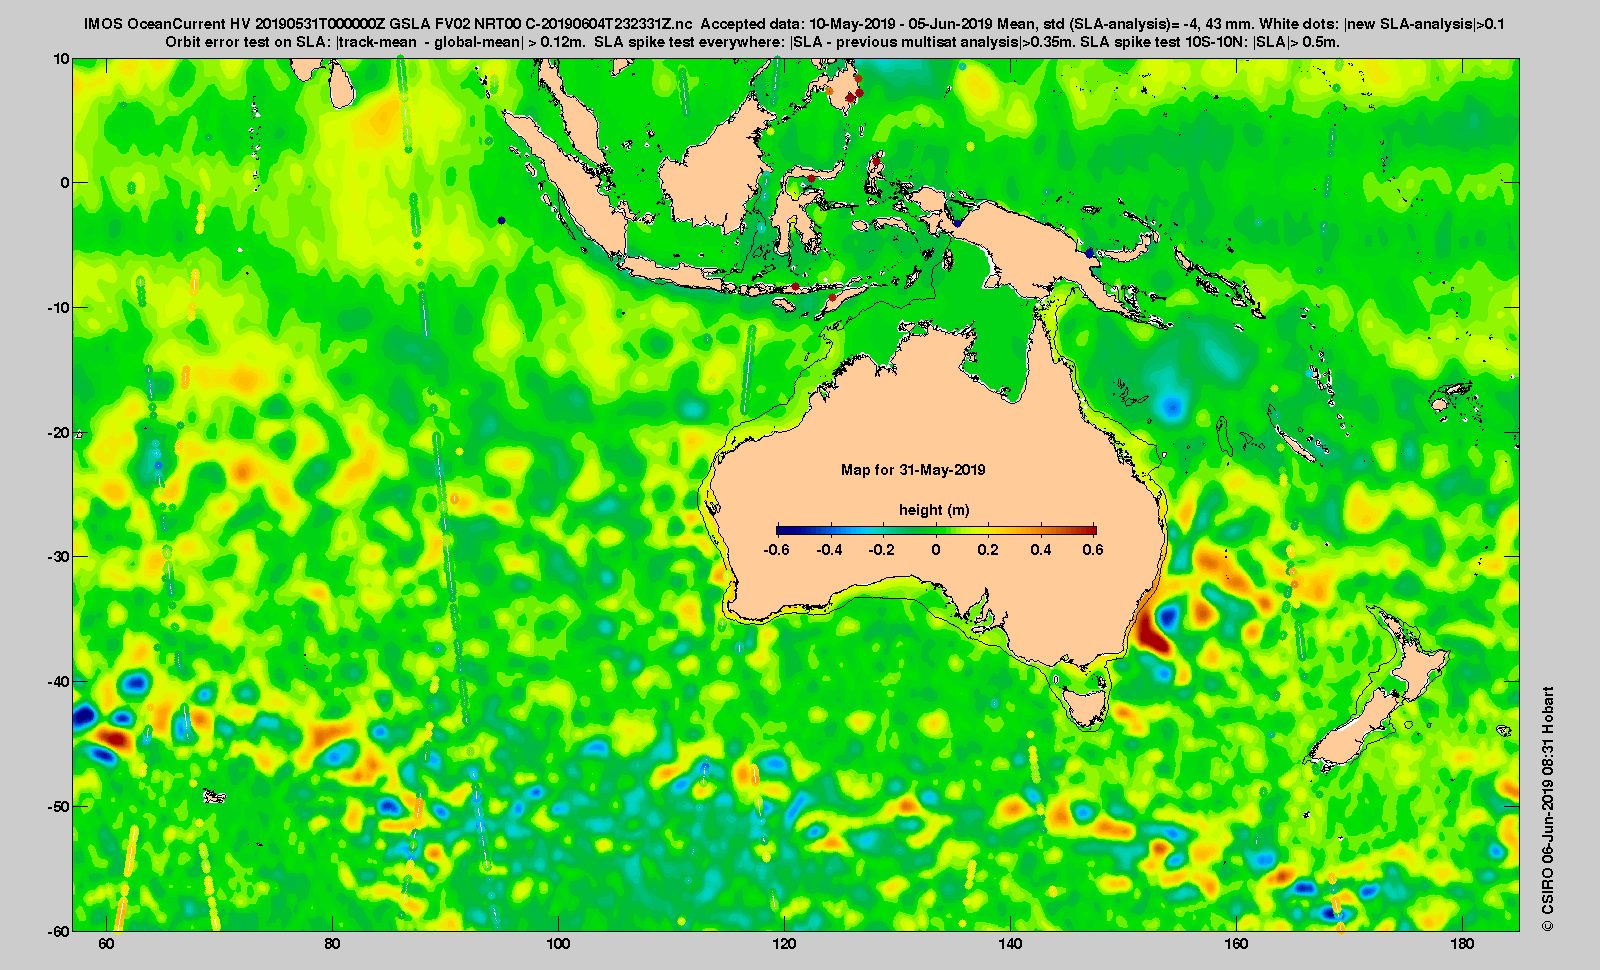Click the IMOS OceanCurrent title line

click(x=794, y=24)
